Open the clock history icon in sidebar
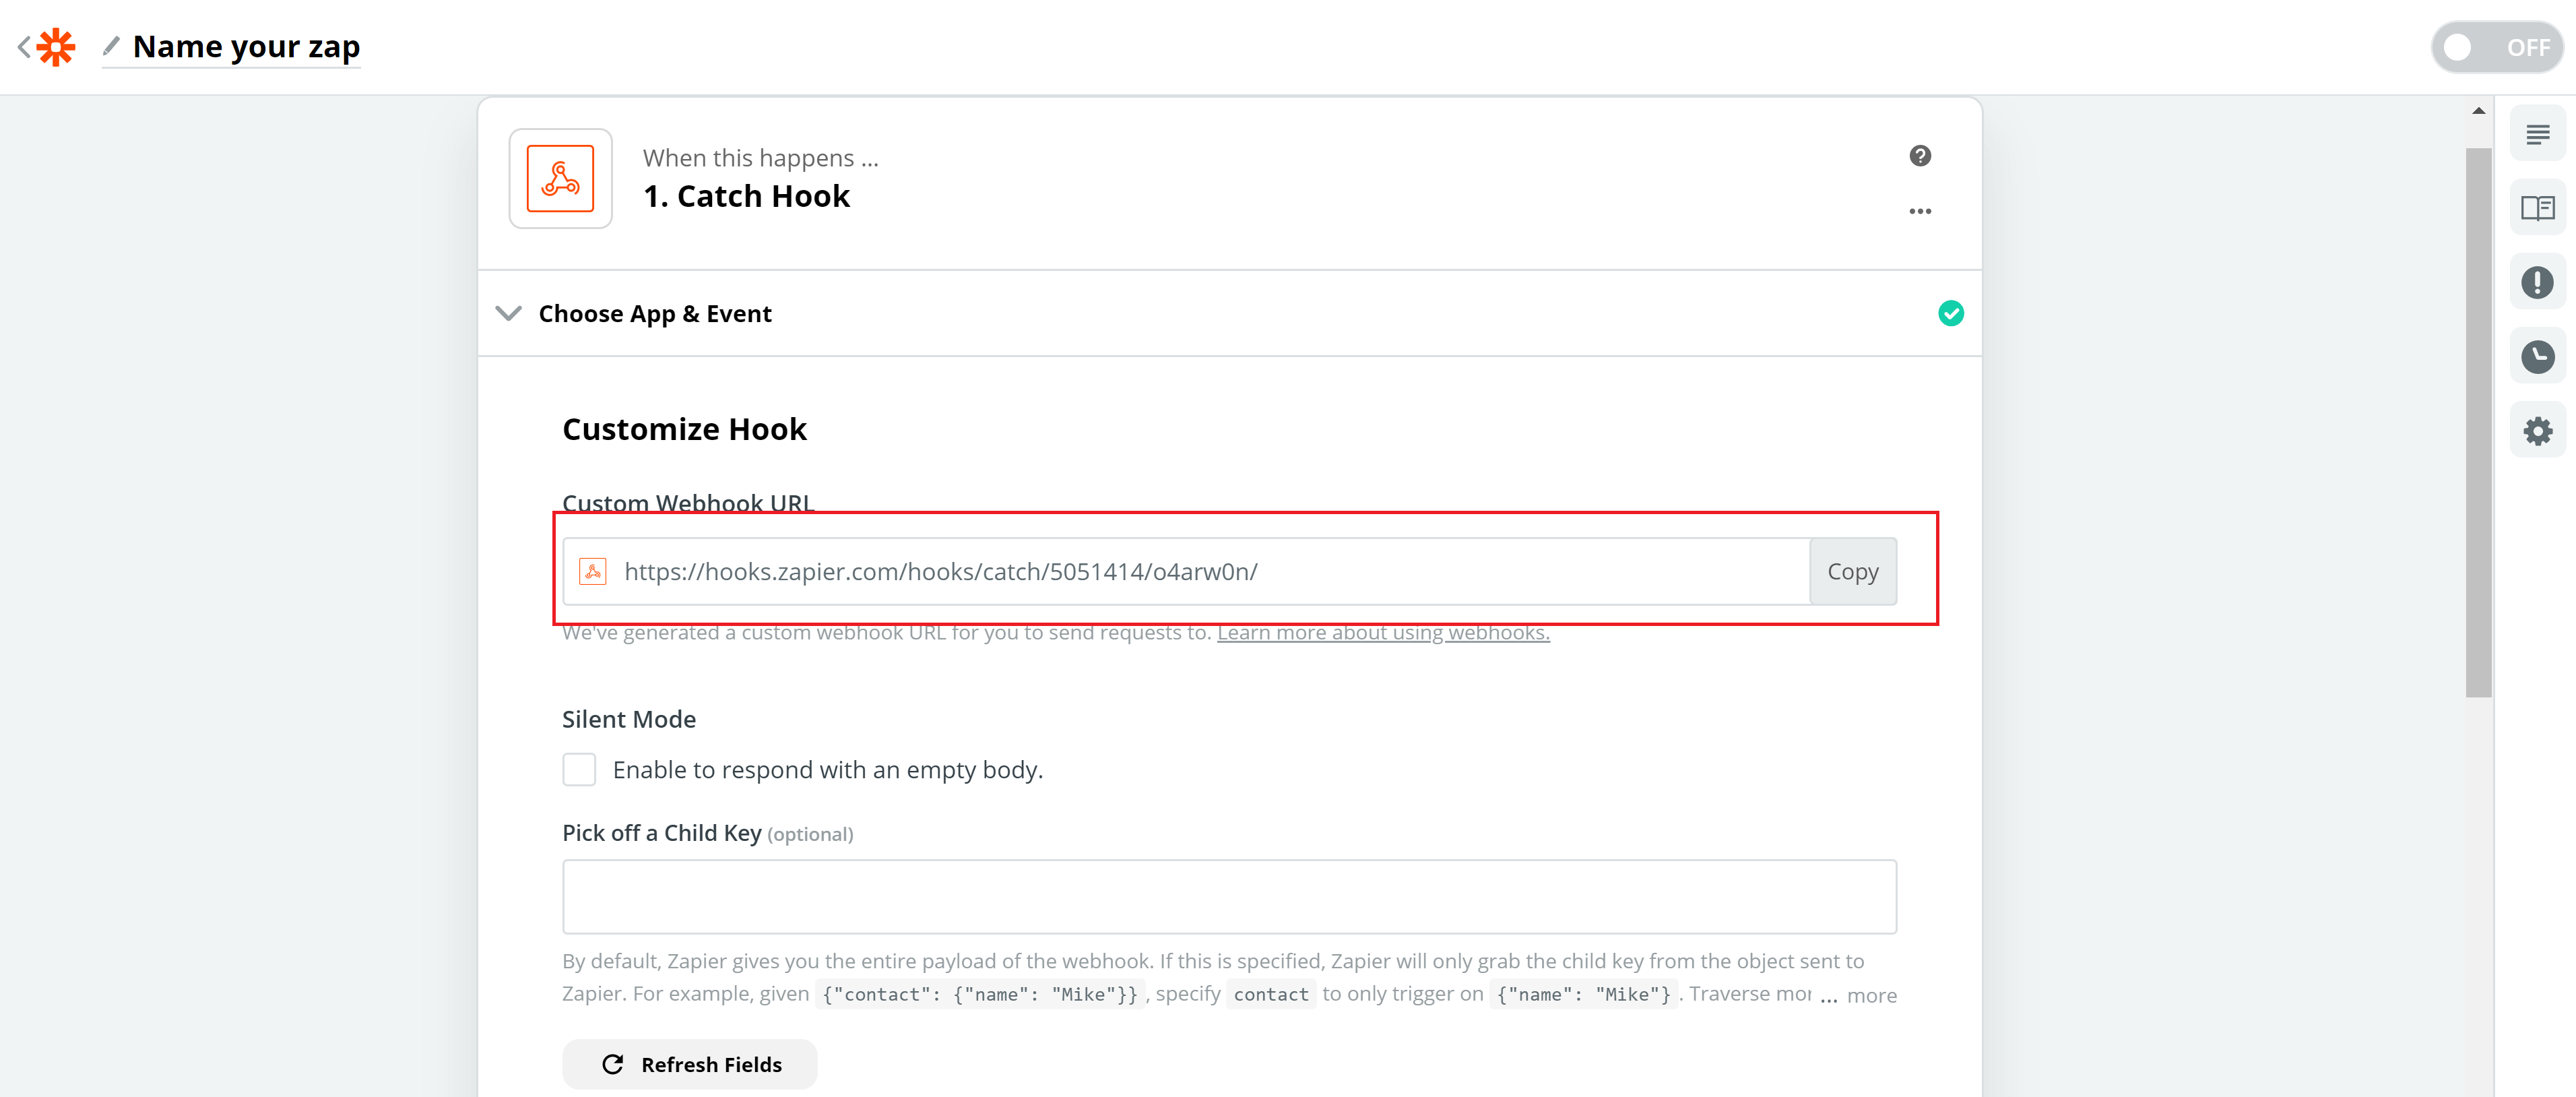The image size is (2576, 1097). click(2537, 357)
